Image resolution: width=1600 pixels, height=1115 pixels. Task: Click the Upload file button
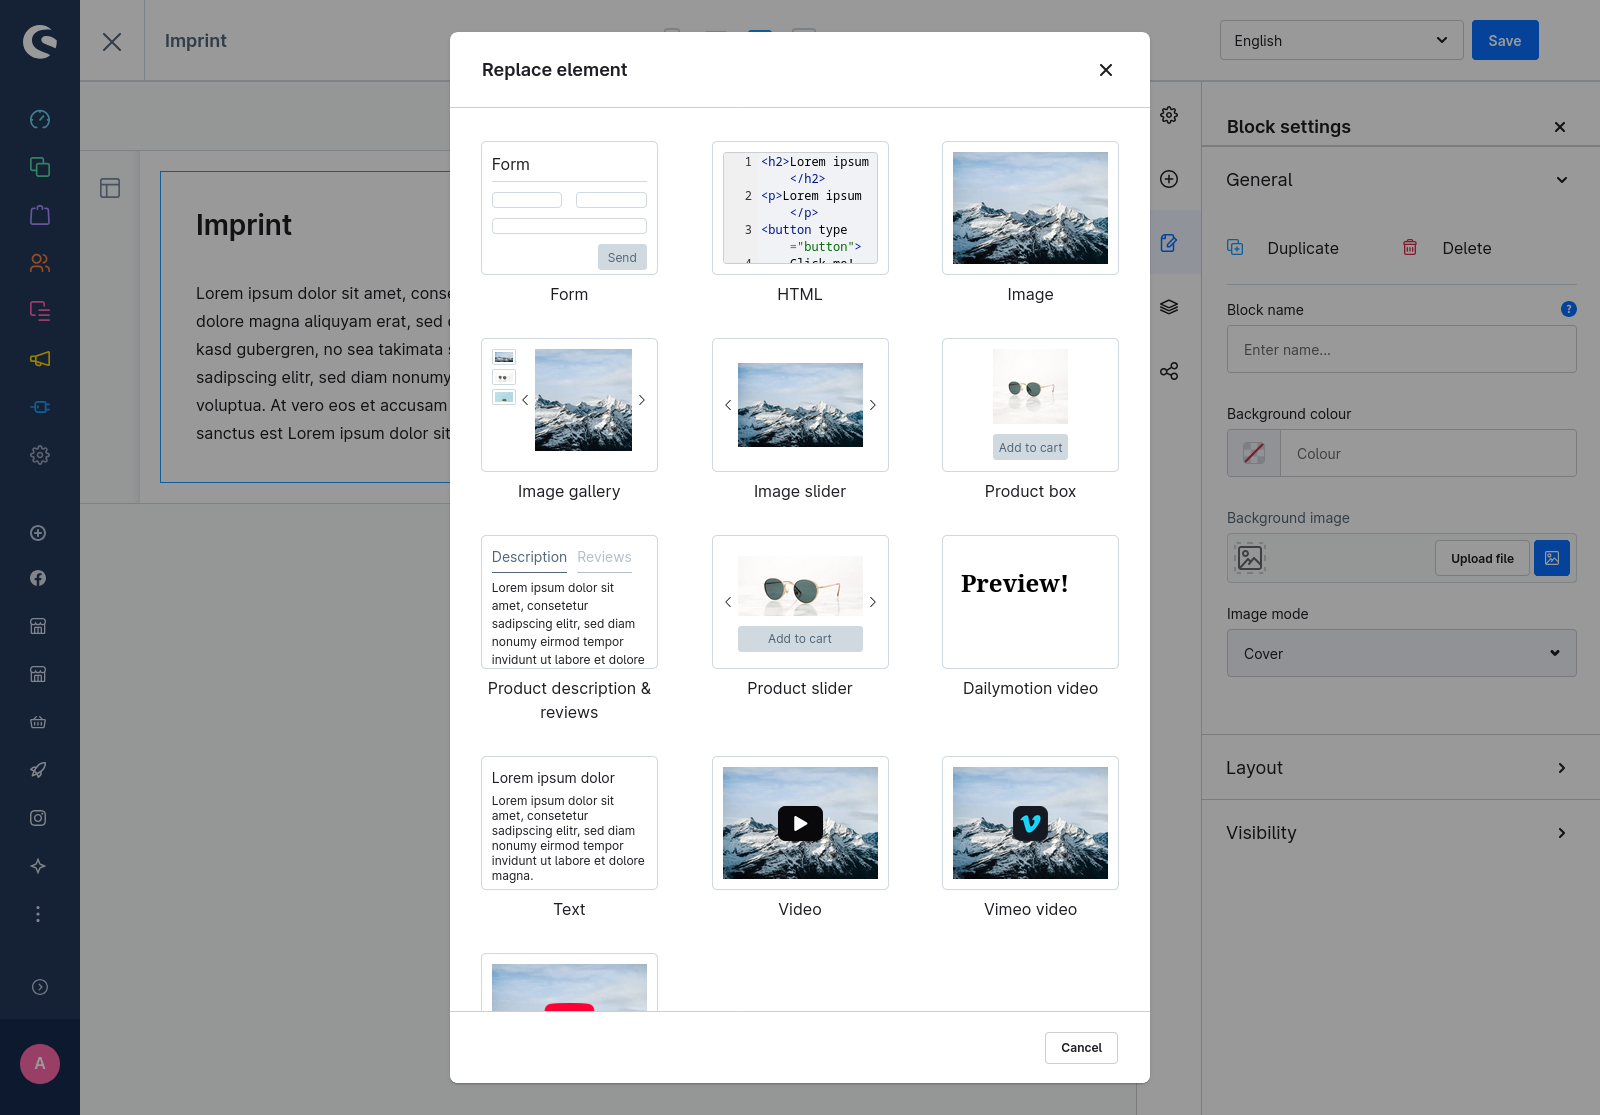pos(1482,558)
